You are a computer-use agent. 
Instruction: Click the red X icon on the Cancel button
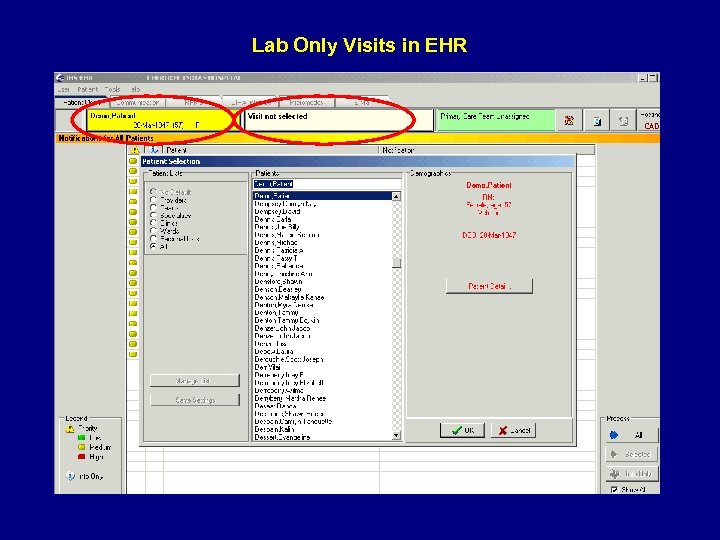coord(503,430)
